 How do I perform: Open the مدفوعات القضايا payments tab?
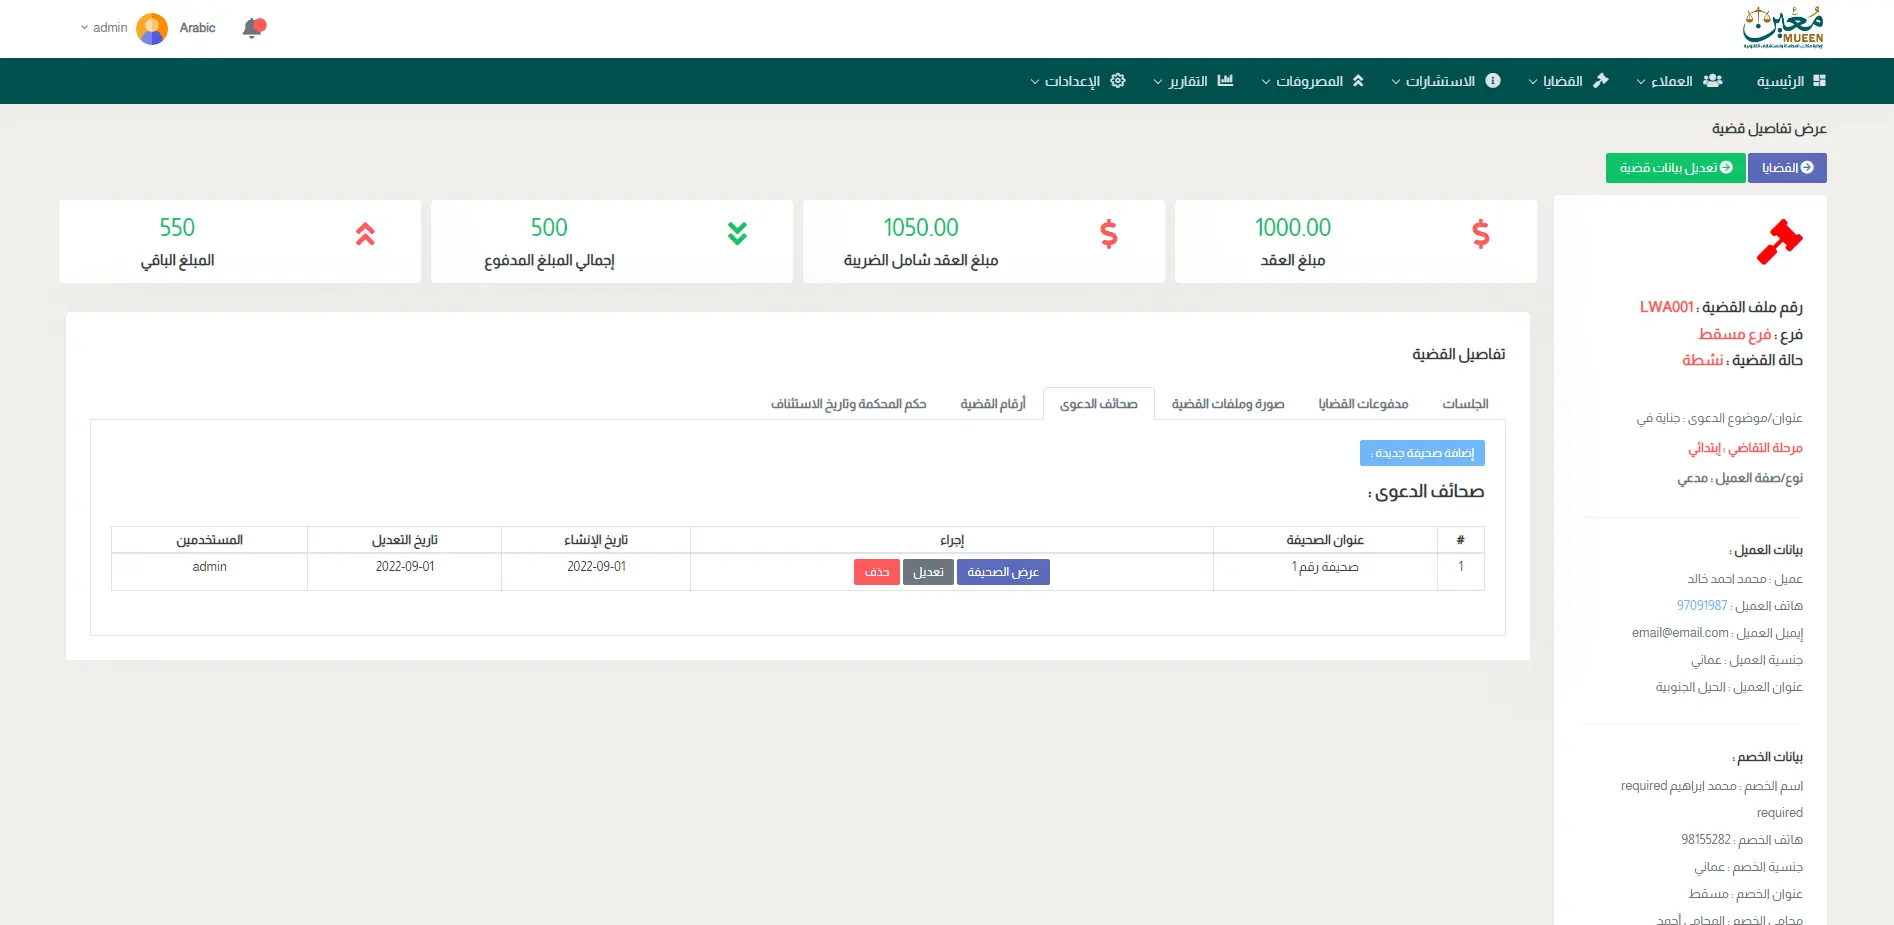point(1363,404)
